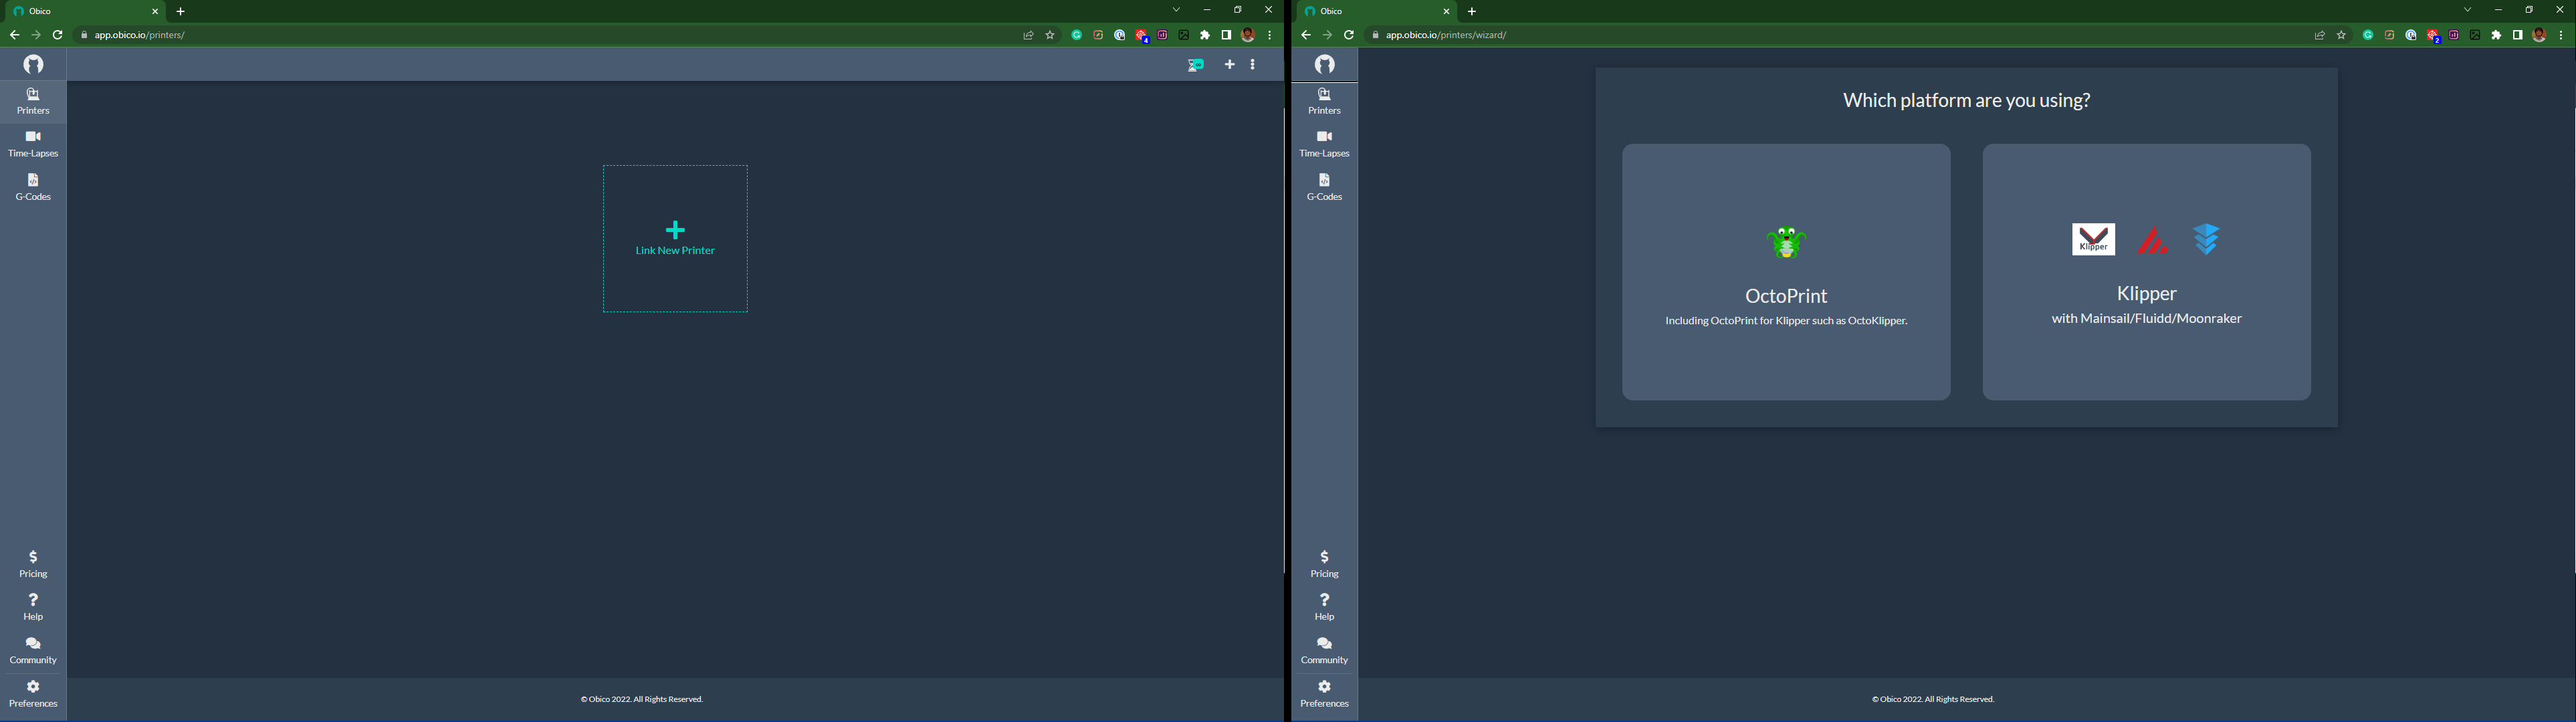
Task: Open Preferences in the right window sidebar
Action: (1324, 694)
